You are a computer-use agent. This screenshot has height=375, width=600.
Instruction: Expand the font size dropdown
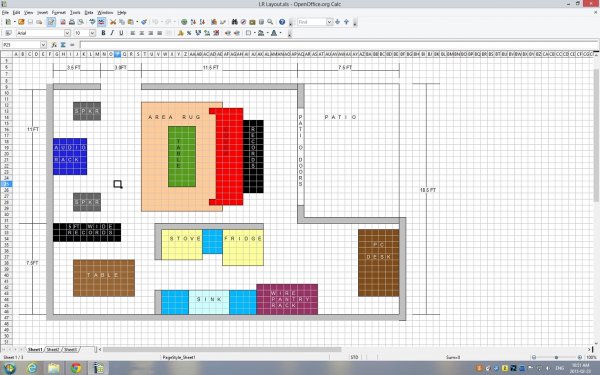tap(92, 33)
